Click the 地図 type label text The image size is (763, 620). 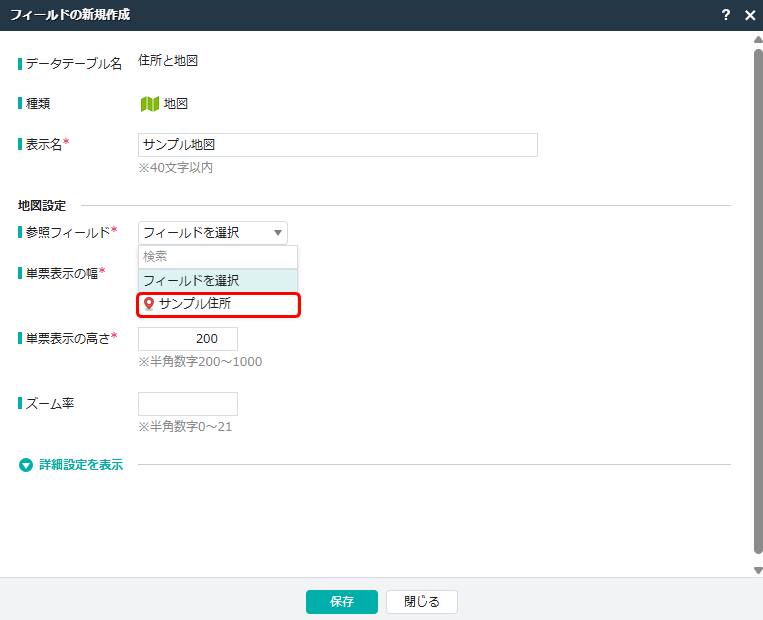(x=176, y=104)
